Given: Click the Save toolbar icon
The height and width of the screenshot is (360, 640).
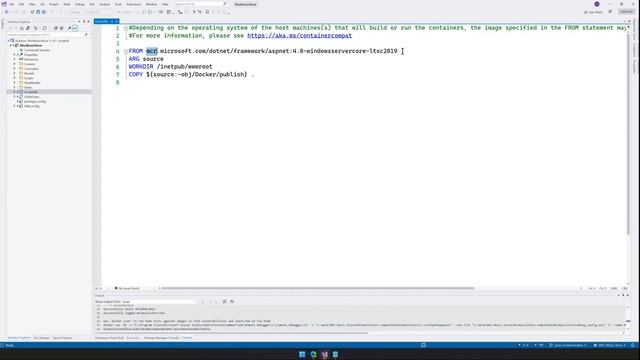Looking at the screenshot, I should (38, 12).
